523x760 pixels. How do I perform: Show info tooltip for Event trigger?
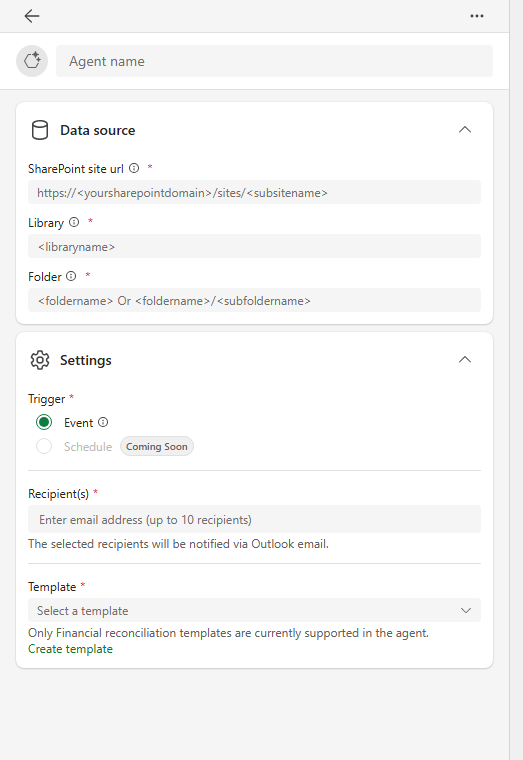(103, 422)
